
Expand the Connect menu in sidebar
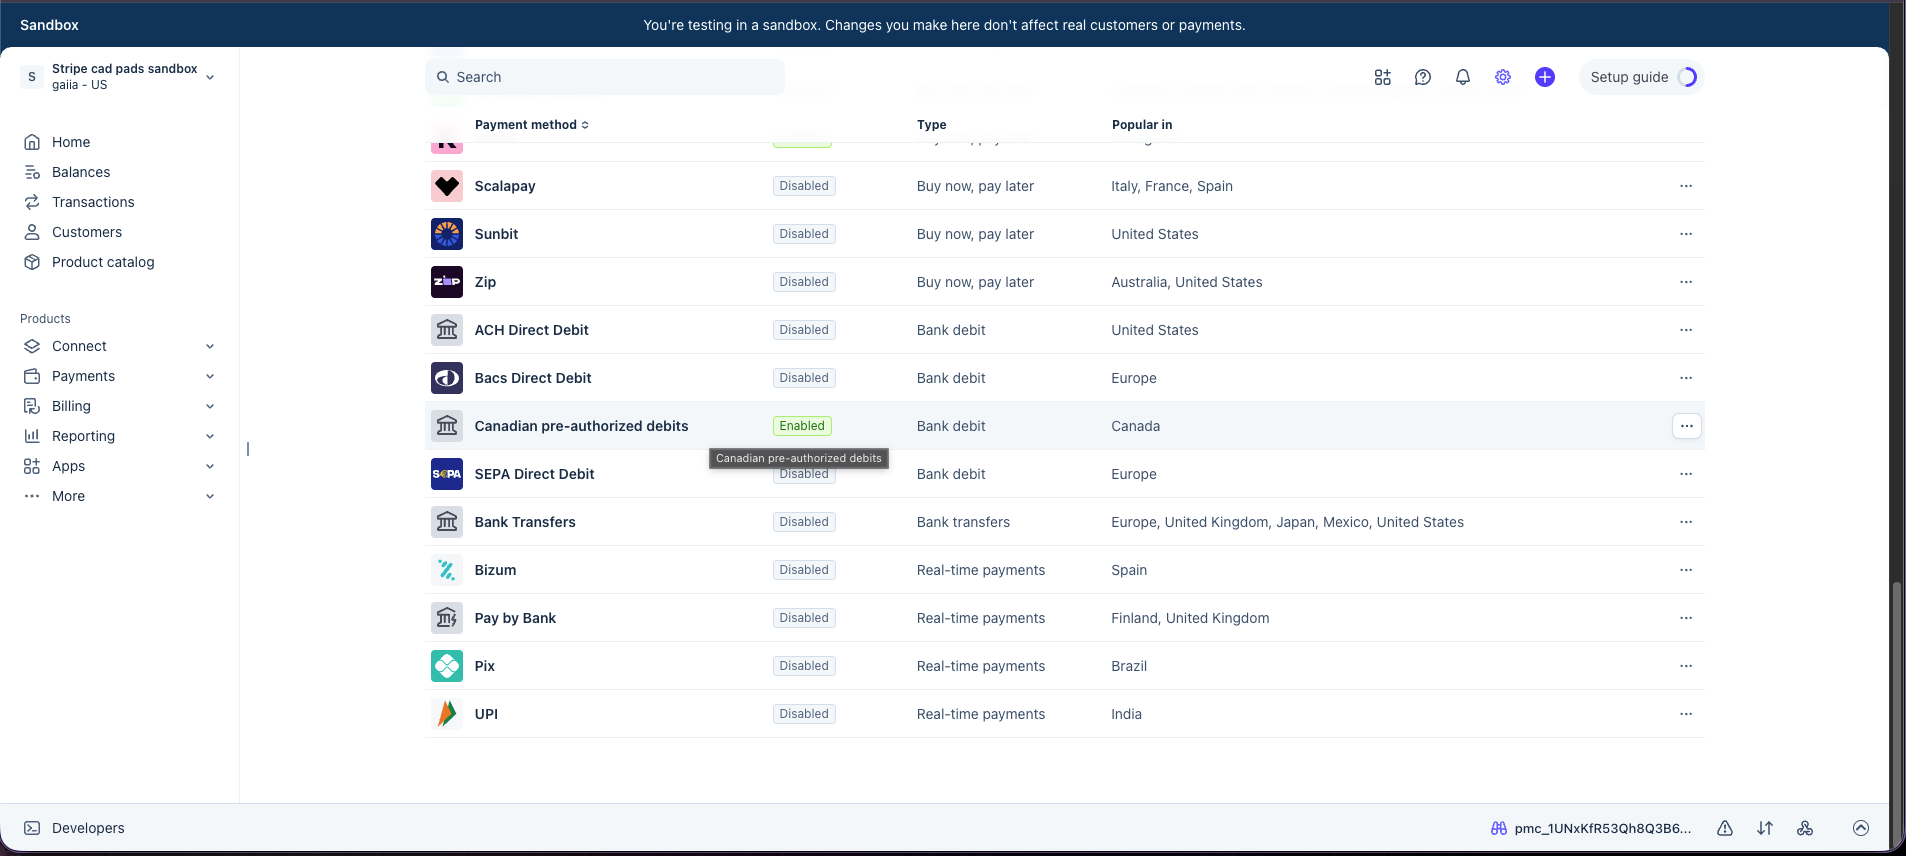[119, 346]
